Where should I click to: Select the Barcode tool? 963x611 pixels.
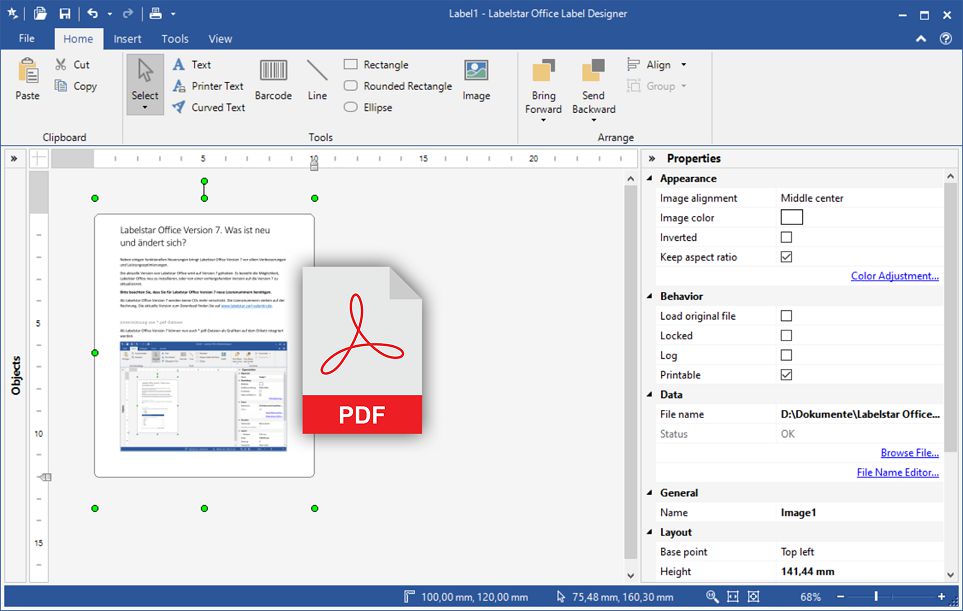coord(273,80)
